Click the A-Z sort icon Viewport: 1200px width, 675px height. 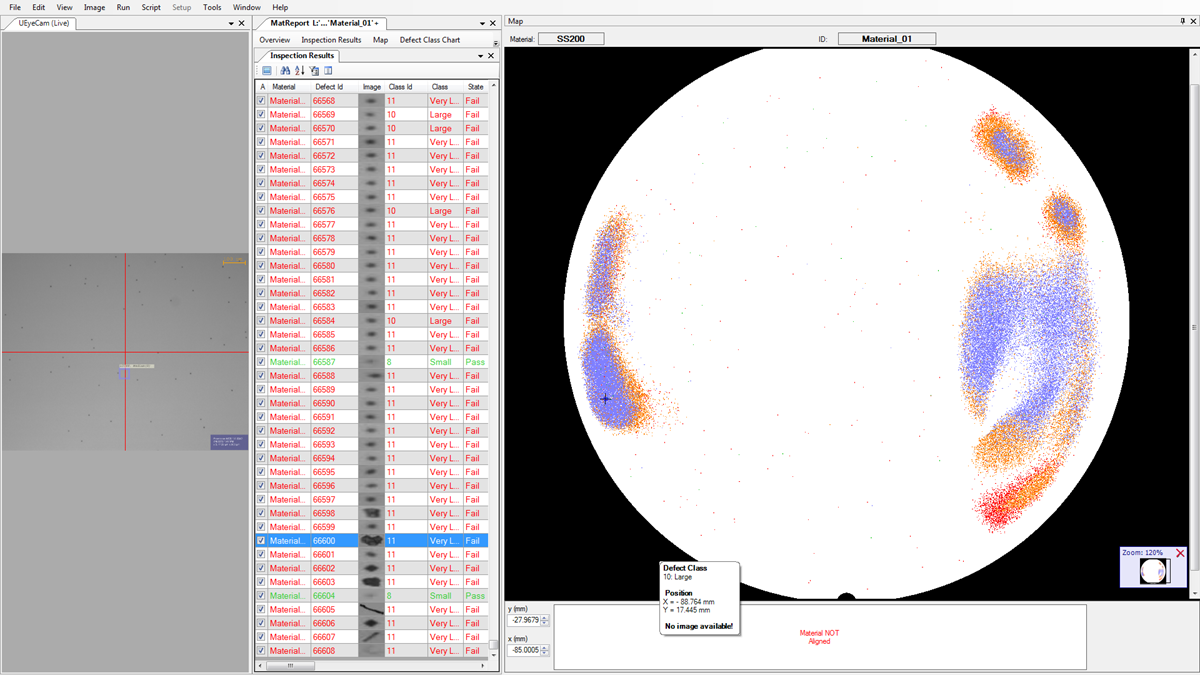tap(299, 71)
